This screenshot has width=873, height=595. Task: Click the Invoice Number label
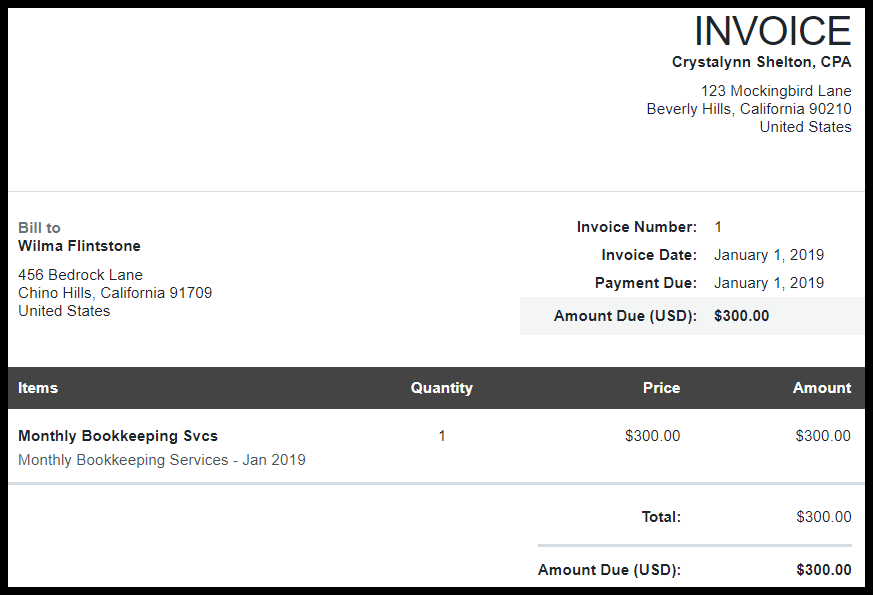click(636, 227)
